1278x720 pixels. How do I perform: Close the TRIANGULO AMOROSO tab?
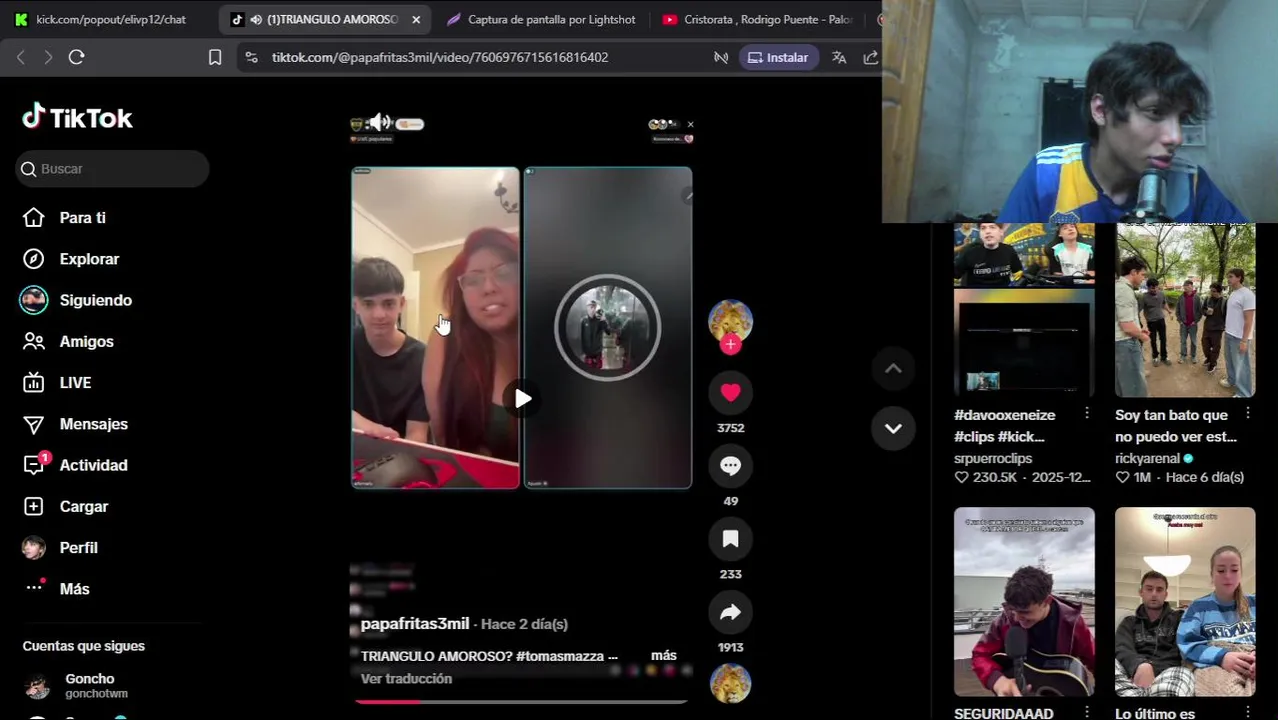[x=416, y=19]
